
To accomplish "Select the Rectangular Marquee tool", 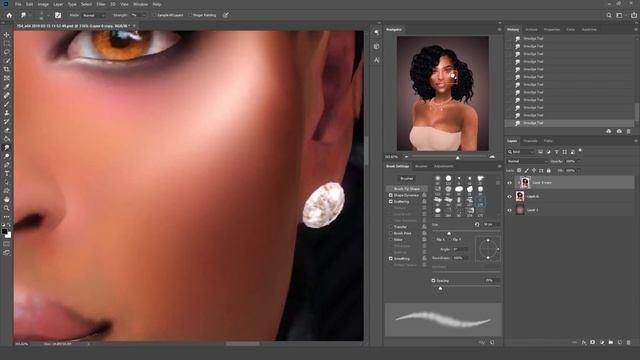I will click(x=7, y=43).
